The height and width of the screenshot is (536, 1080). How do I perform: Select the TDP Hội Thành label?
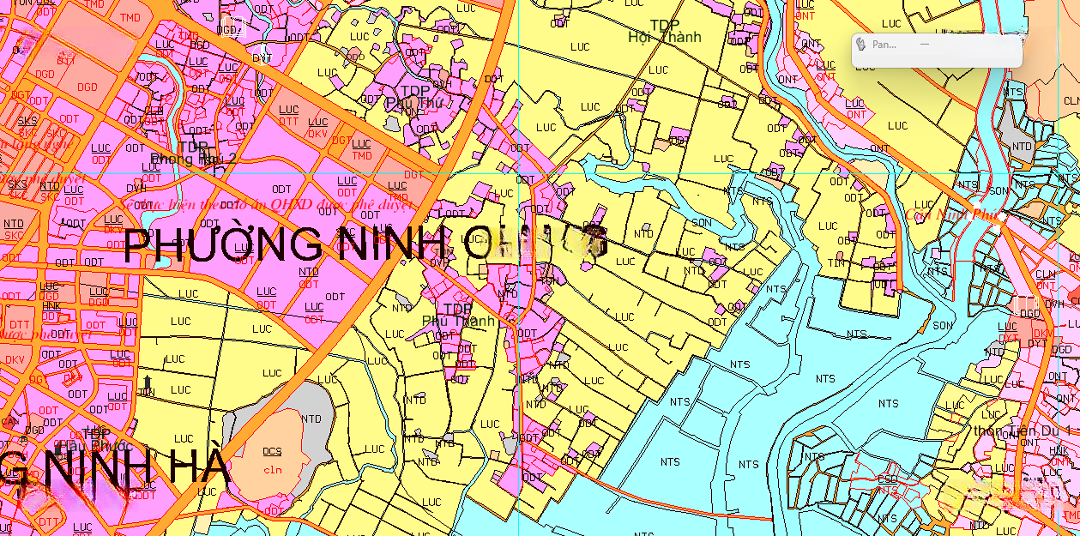664,31
